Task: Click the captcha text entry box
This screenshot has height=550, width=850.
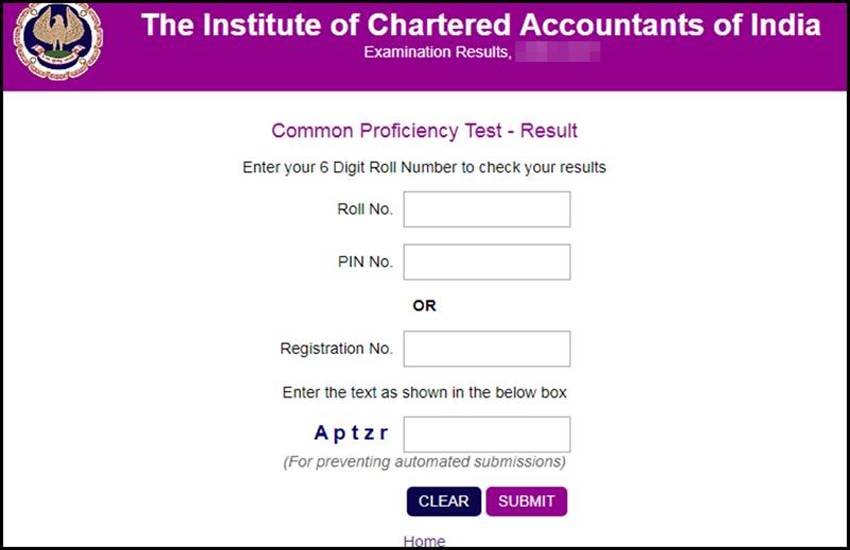Action: [486, 435]
